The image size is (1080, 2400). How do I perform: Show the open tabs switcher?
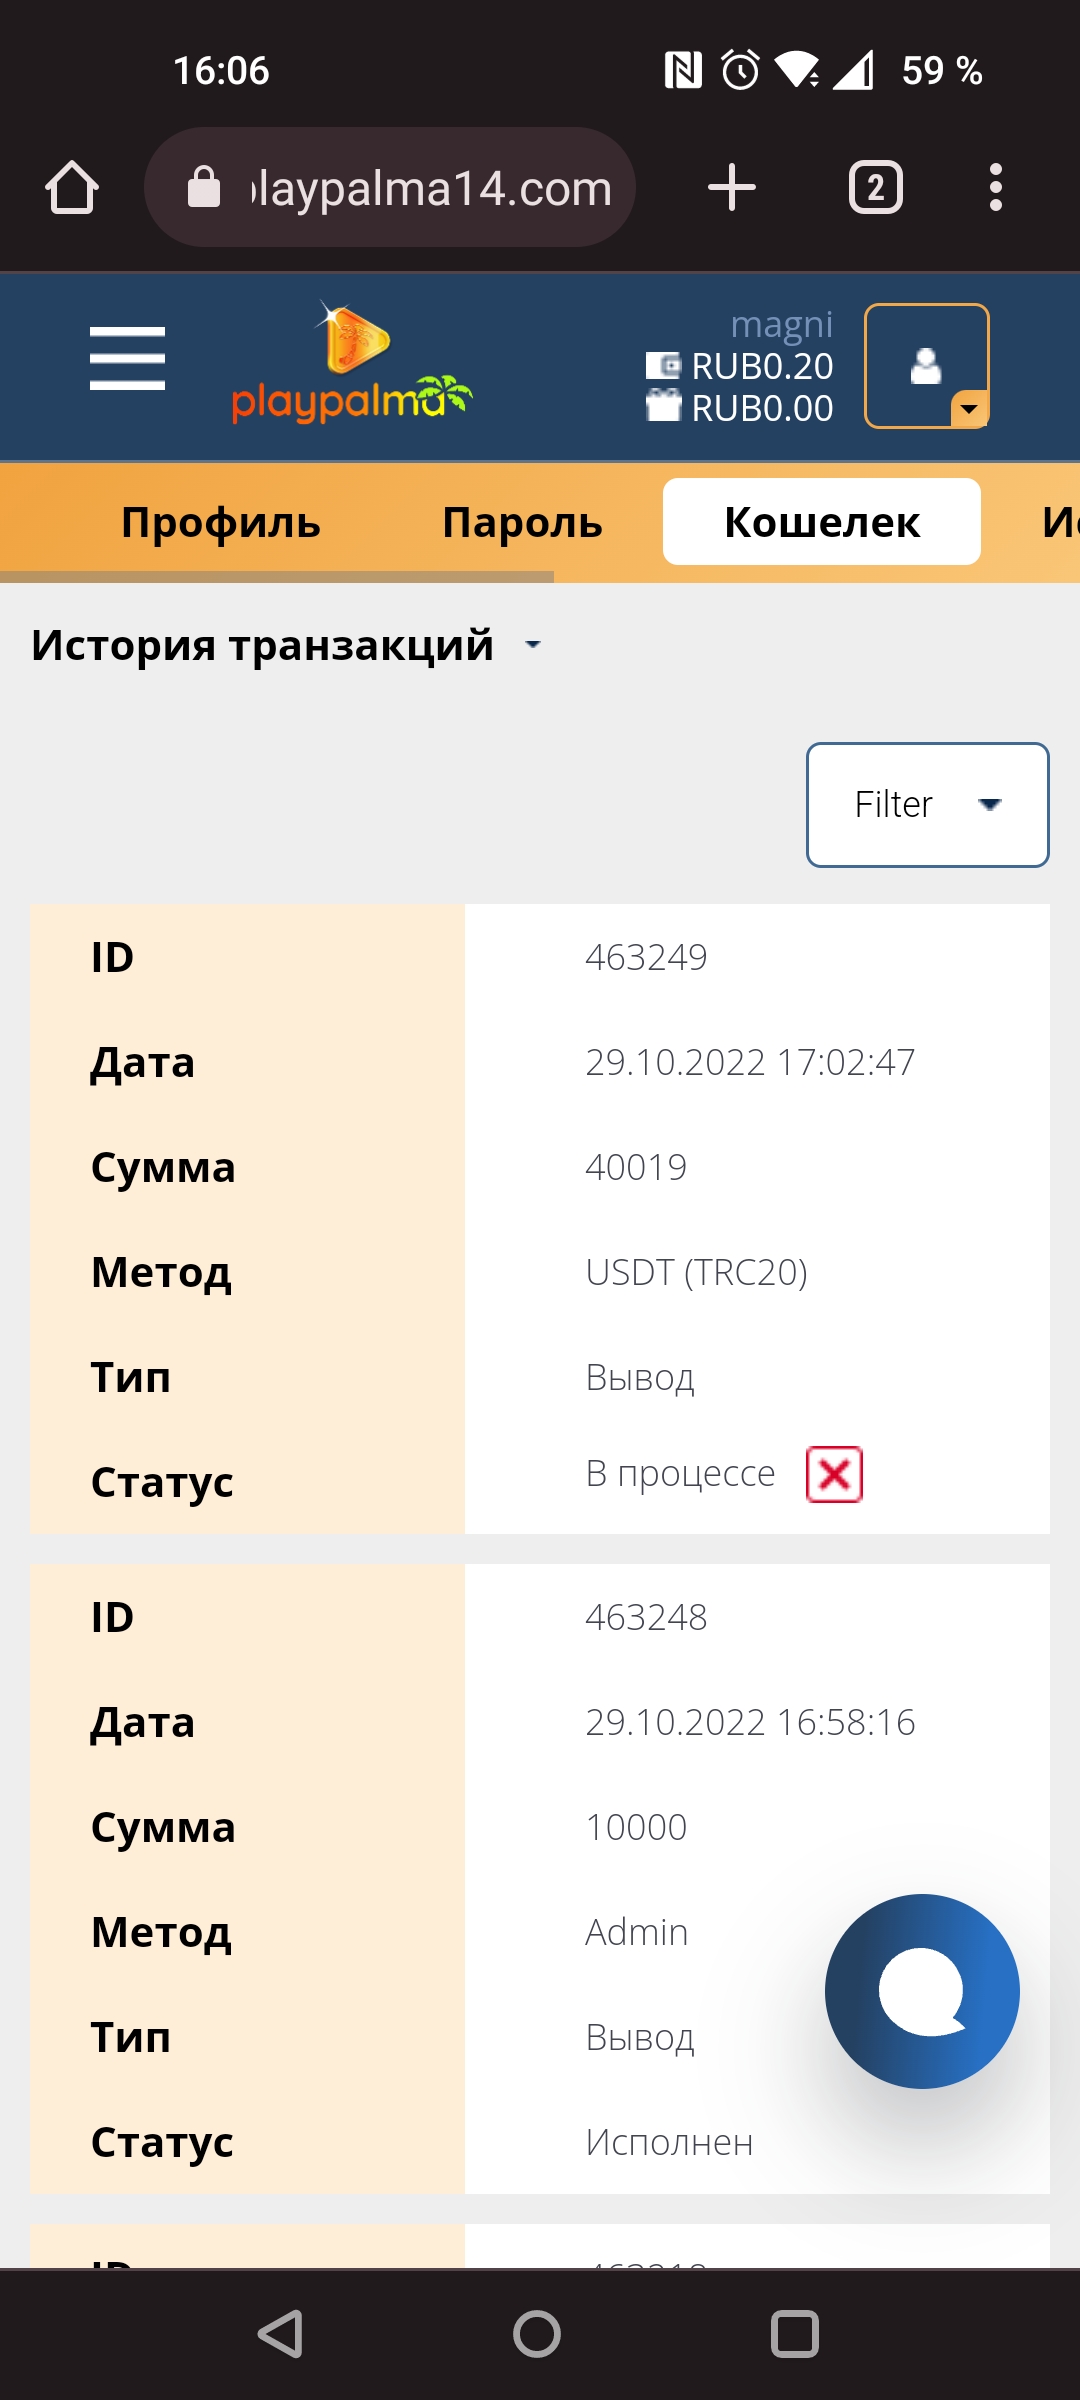876,187
